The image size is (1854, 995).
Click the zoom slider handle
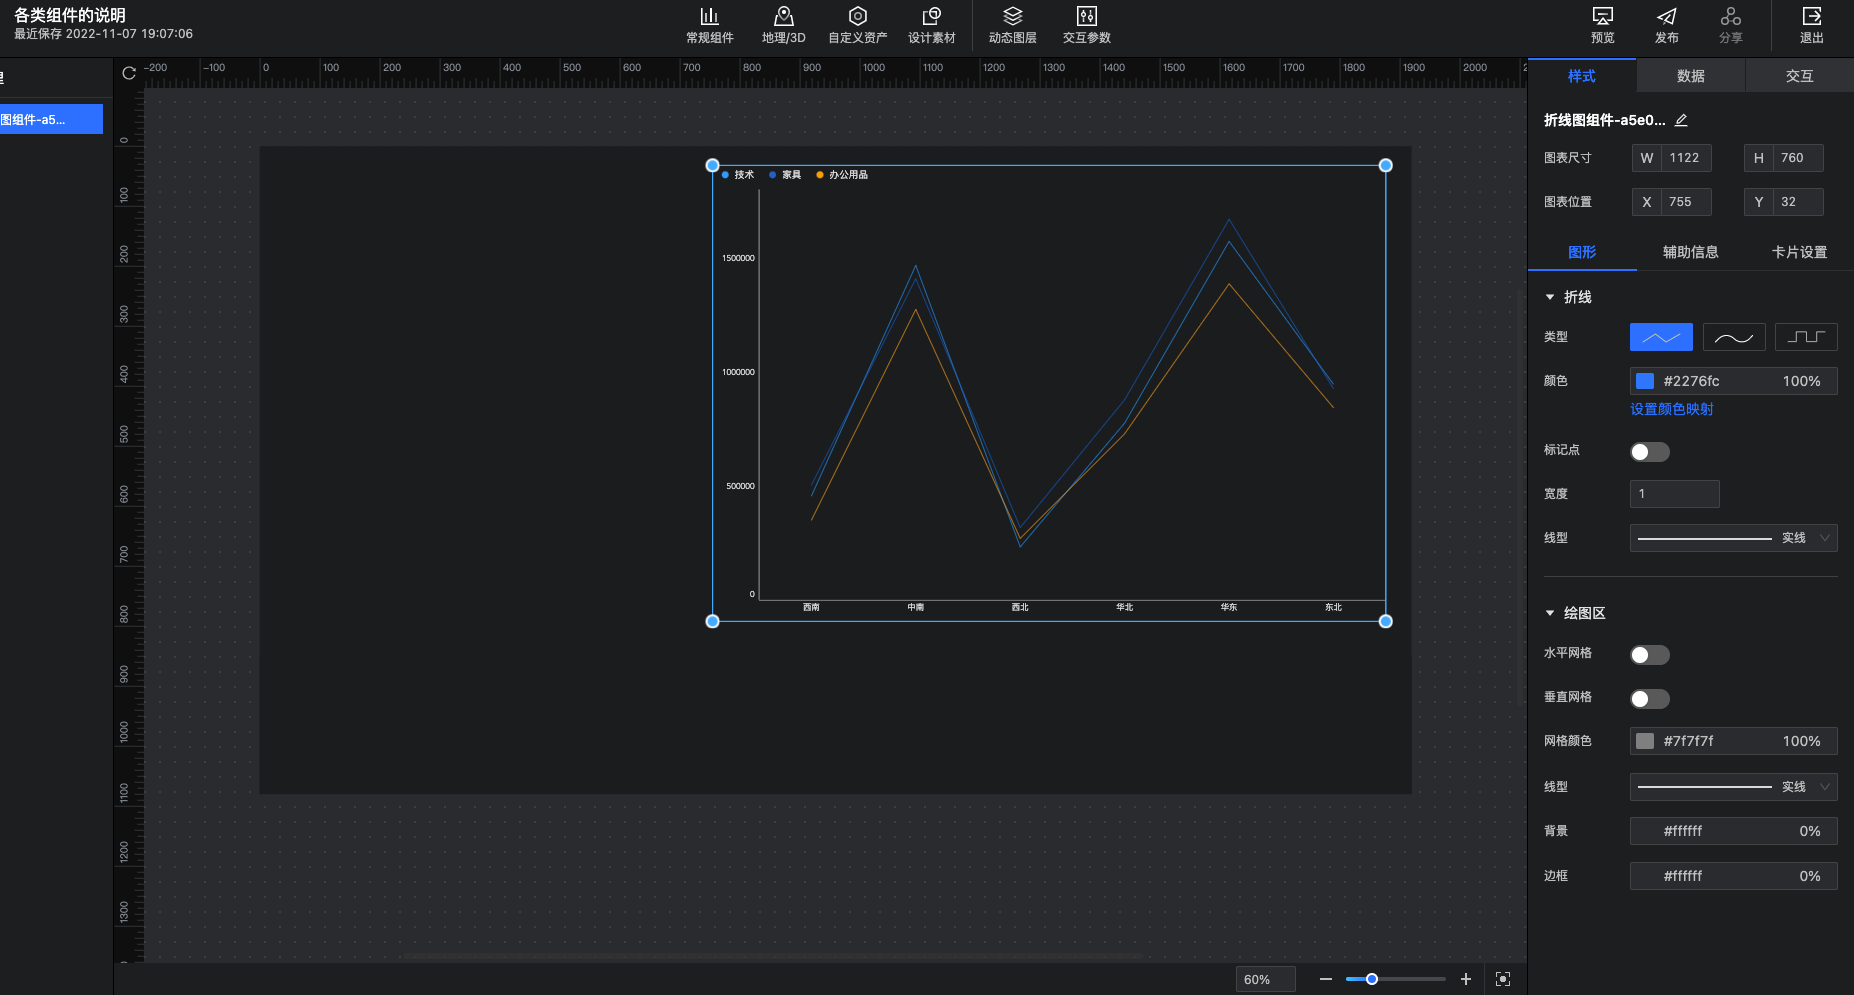(1372, 979)
